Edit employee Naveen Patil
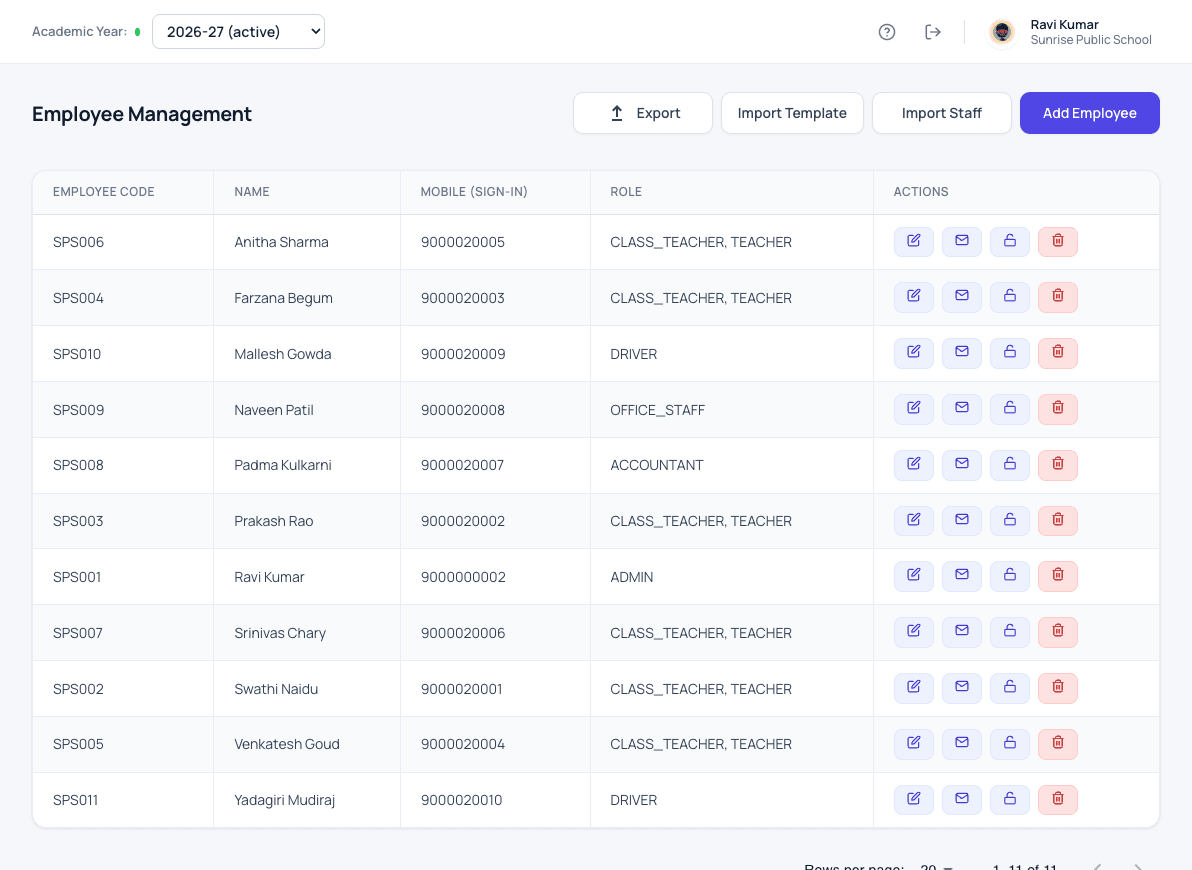Image resolution: width=1192 pixels, height=870 pixels. pos(914,408)
